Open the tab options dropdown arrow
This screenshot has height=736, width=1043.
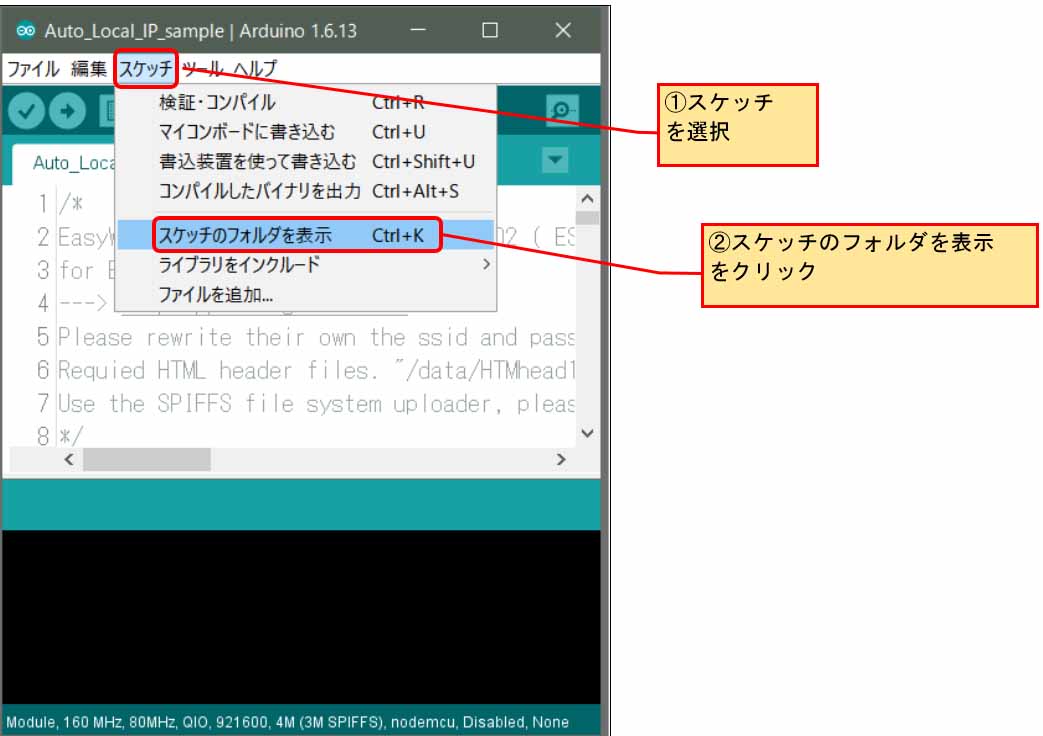(555, 160)
